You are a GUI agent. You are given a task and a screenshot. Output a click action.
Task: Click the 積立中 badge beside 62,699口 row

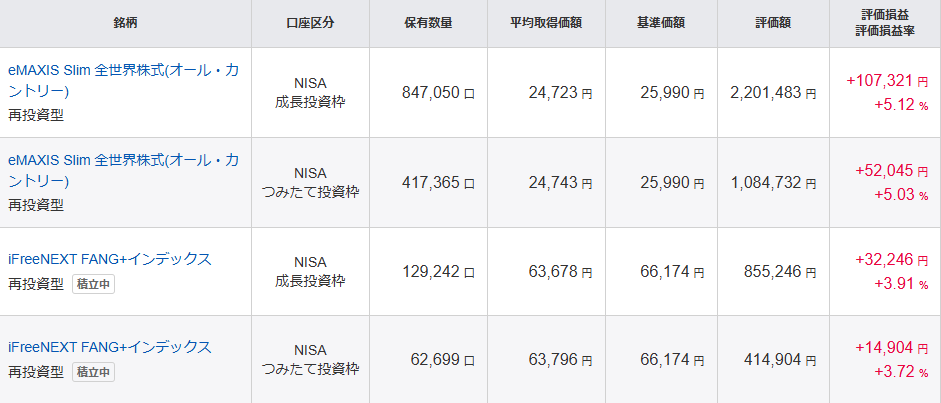94,372
